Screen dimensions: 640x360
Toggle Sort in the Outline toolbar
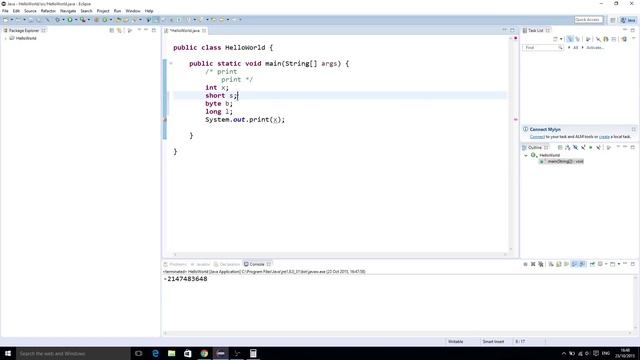click(x=568, y=147)
